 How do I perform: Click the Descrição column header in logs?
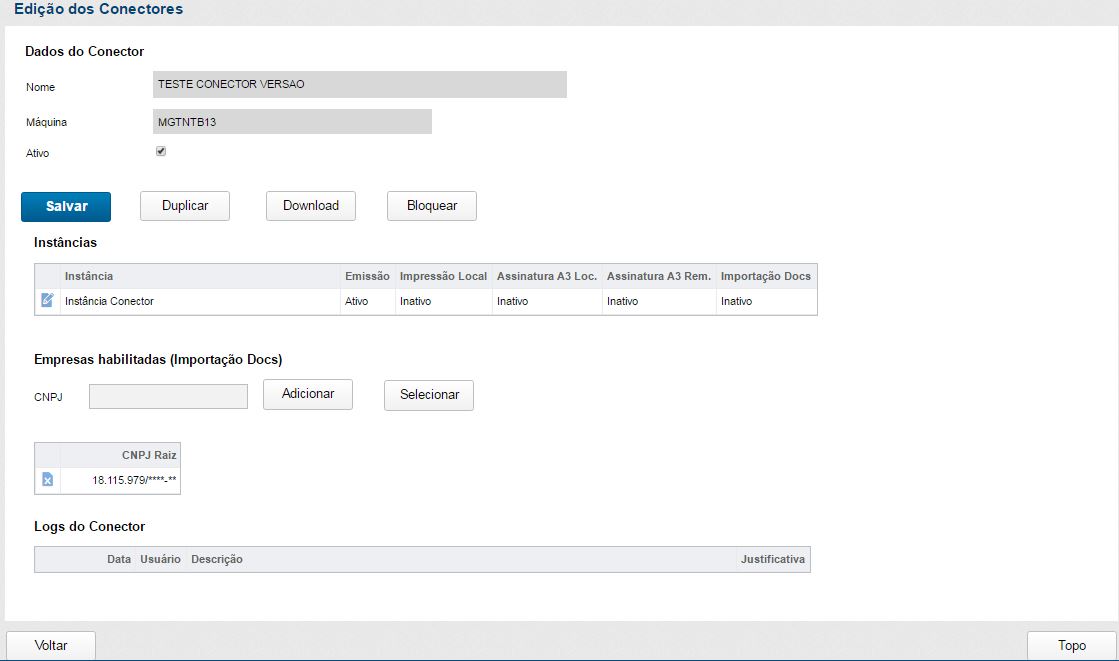click(x=217, y=559)
